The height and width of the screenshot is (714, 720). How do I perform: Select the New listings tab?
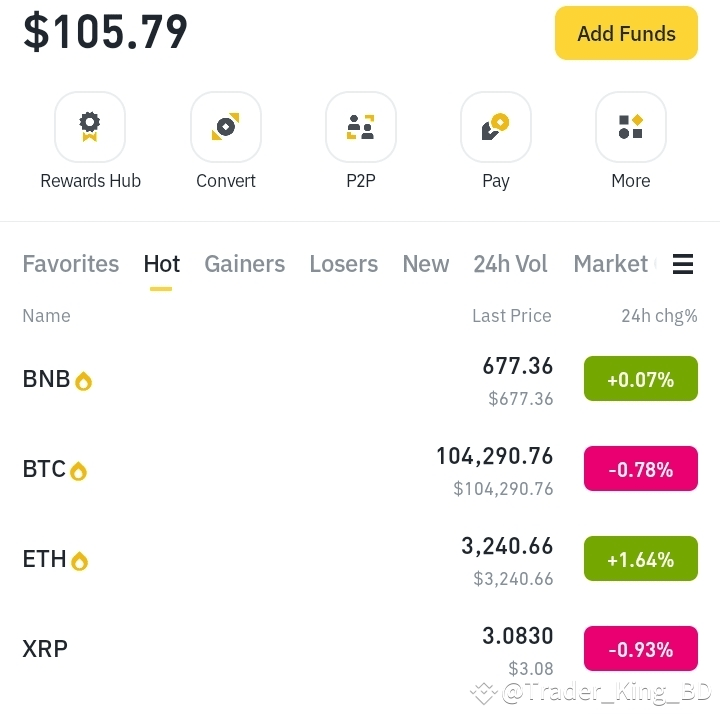(426, 264)
